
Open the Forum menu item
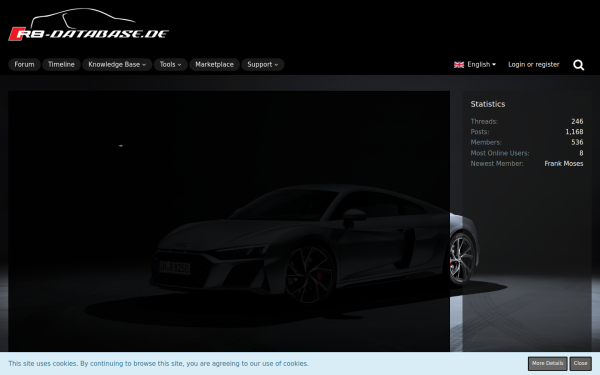[24, 65]
